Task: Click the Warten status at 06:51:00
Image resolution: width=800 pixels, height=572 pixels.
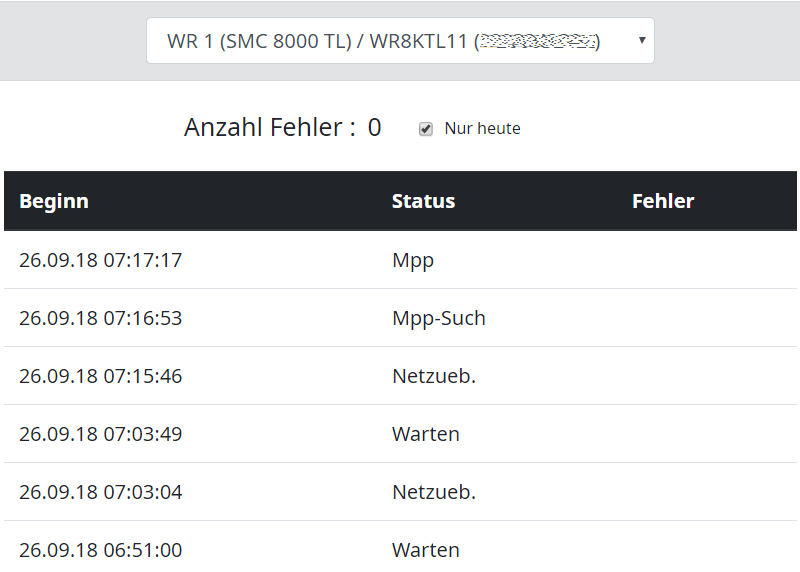Action: (x=425, y=550)
